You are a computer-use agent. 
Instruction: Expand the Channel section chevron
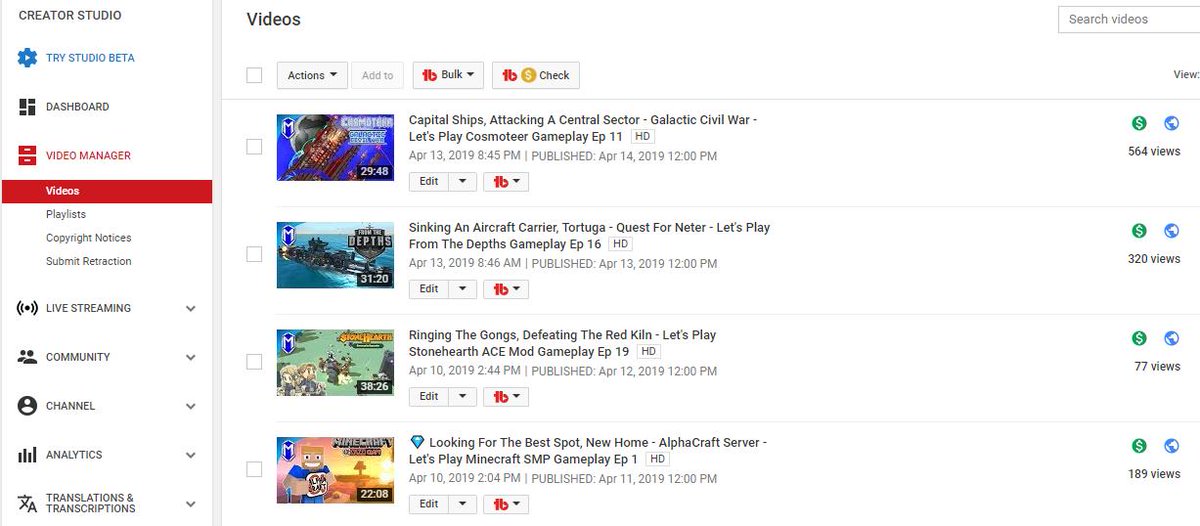coord(191,407)
